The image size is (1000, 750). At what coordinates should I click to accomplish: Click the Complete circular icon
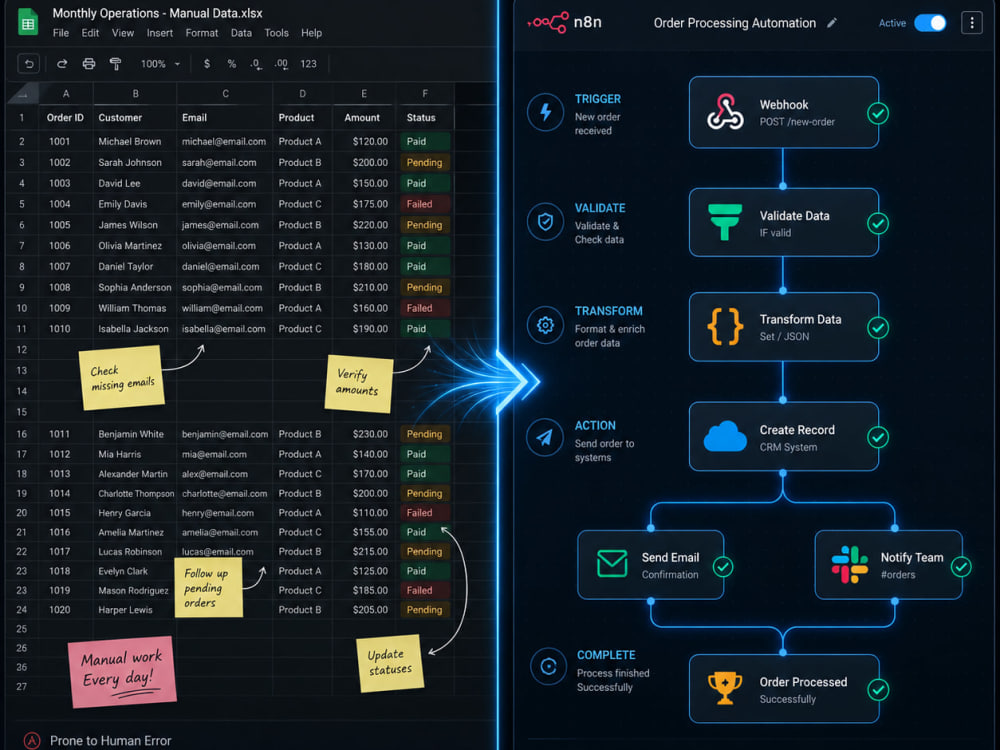(x=548, y=666)
